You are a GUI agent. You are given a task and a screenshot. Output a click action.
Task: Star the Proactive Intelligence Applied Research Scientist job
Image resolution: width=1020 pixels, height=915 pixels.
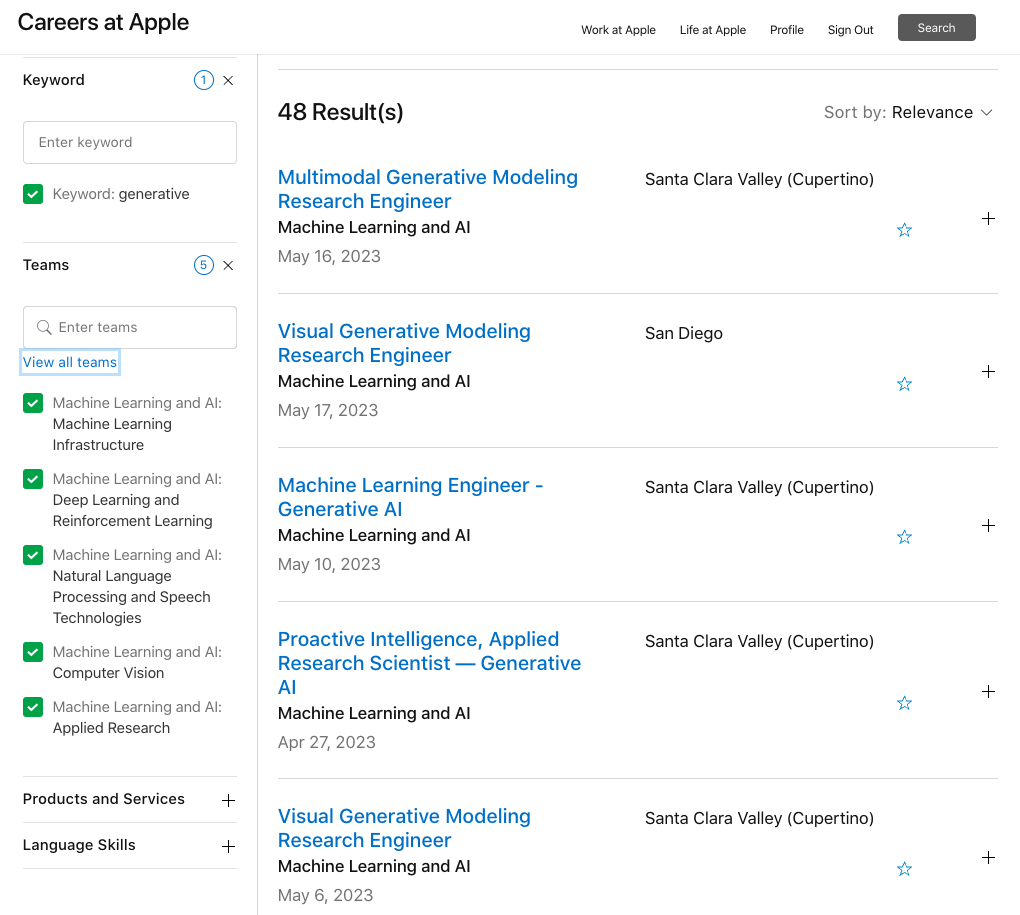(x=904, y=703)
